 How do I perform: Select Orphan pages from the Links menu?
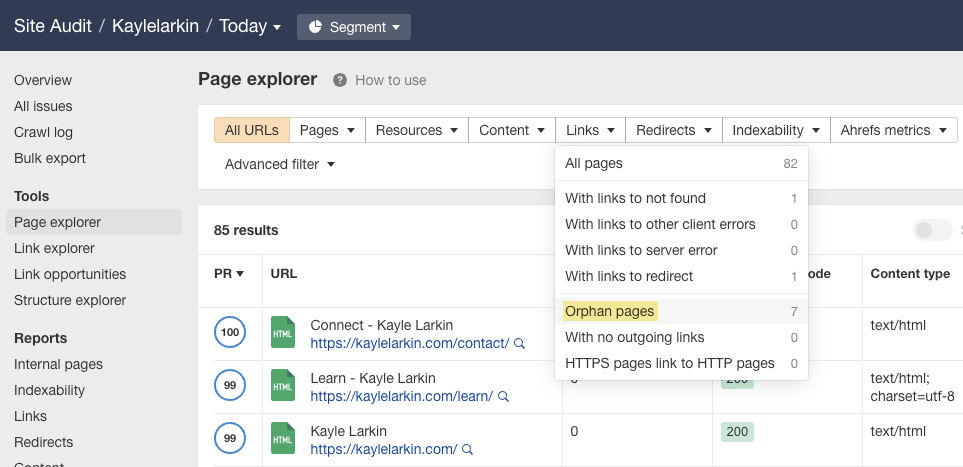pyautogui.click(x=610, y=311)
